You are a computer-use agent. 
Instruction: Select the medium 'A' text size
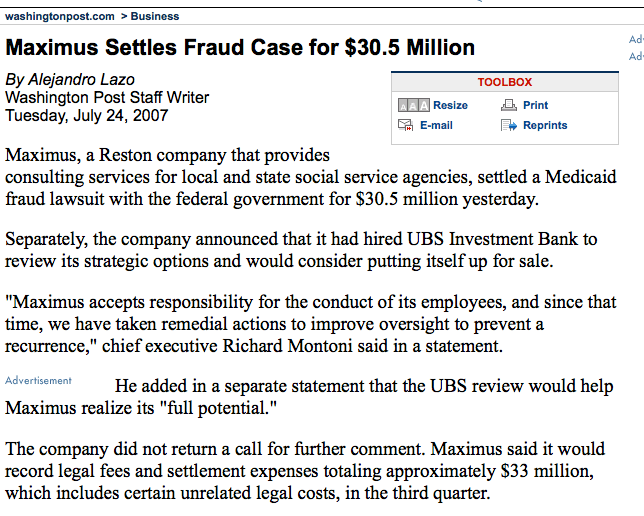[412, 105]
